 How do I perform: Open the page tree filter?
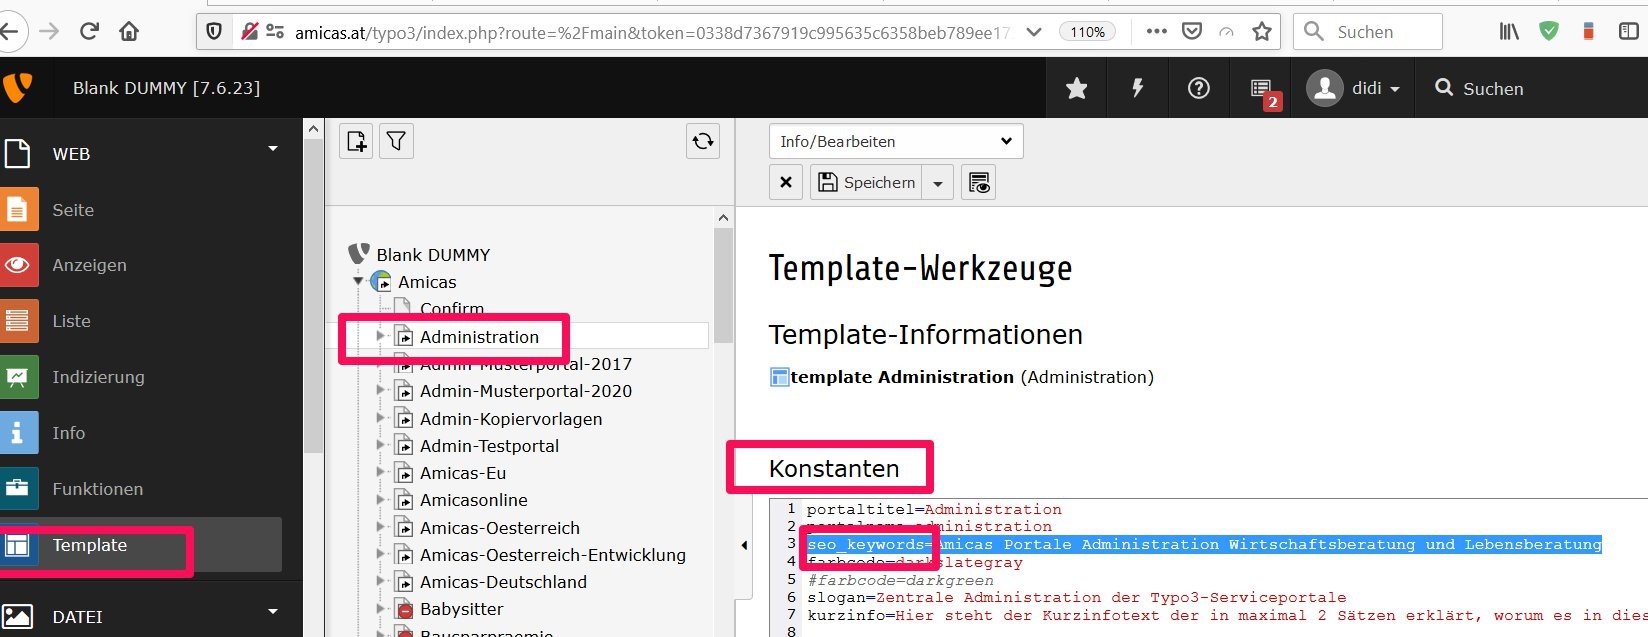click(396, 141)
